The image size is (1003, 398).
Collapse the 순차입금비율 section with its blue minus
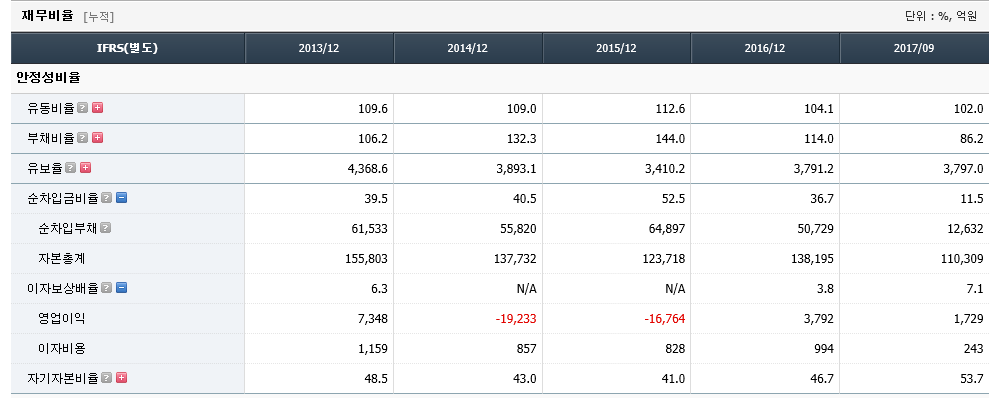pos(122,198)
